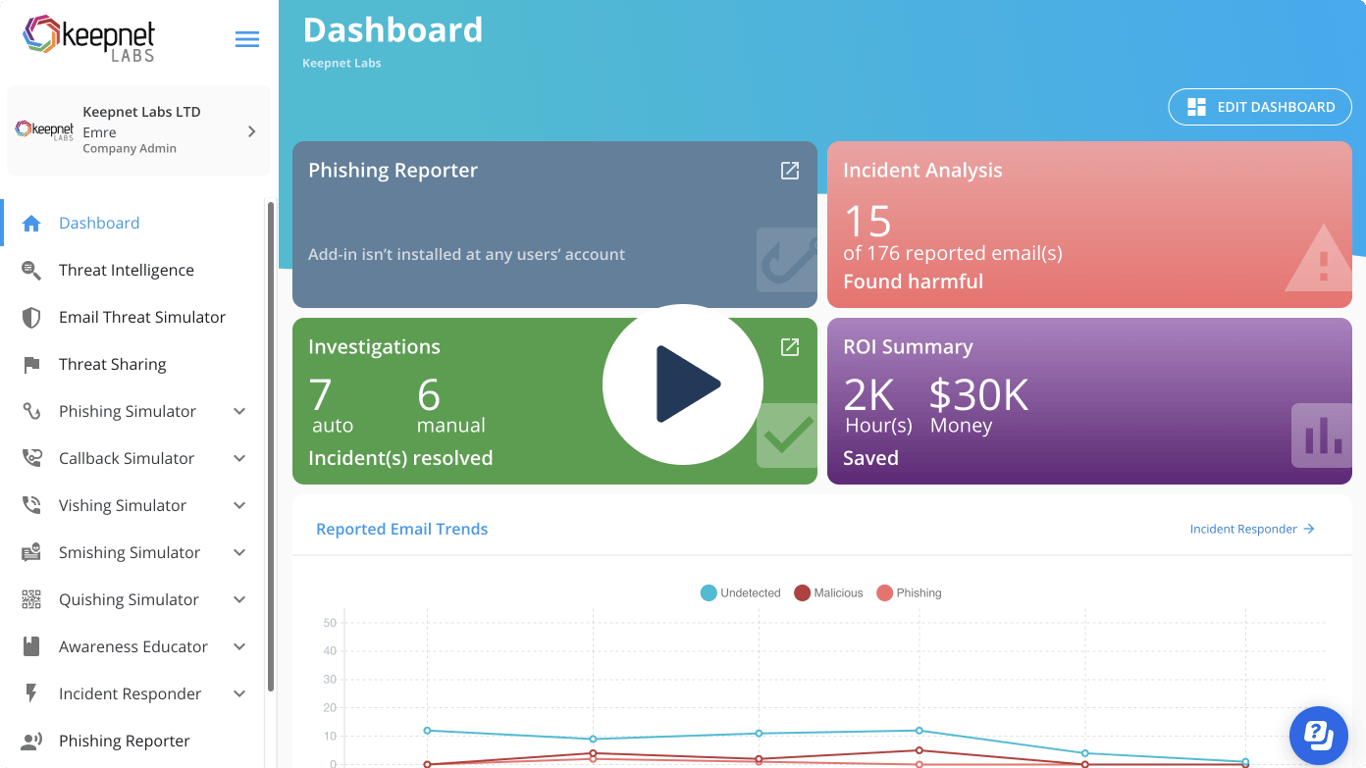Viewport: 1366px width, 768px height.
Task: Open the support chat bubble
Action: pos(1318,736)
